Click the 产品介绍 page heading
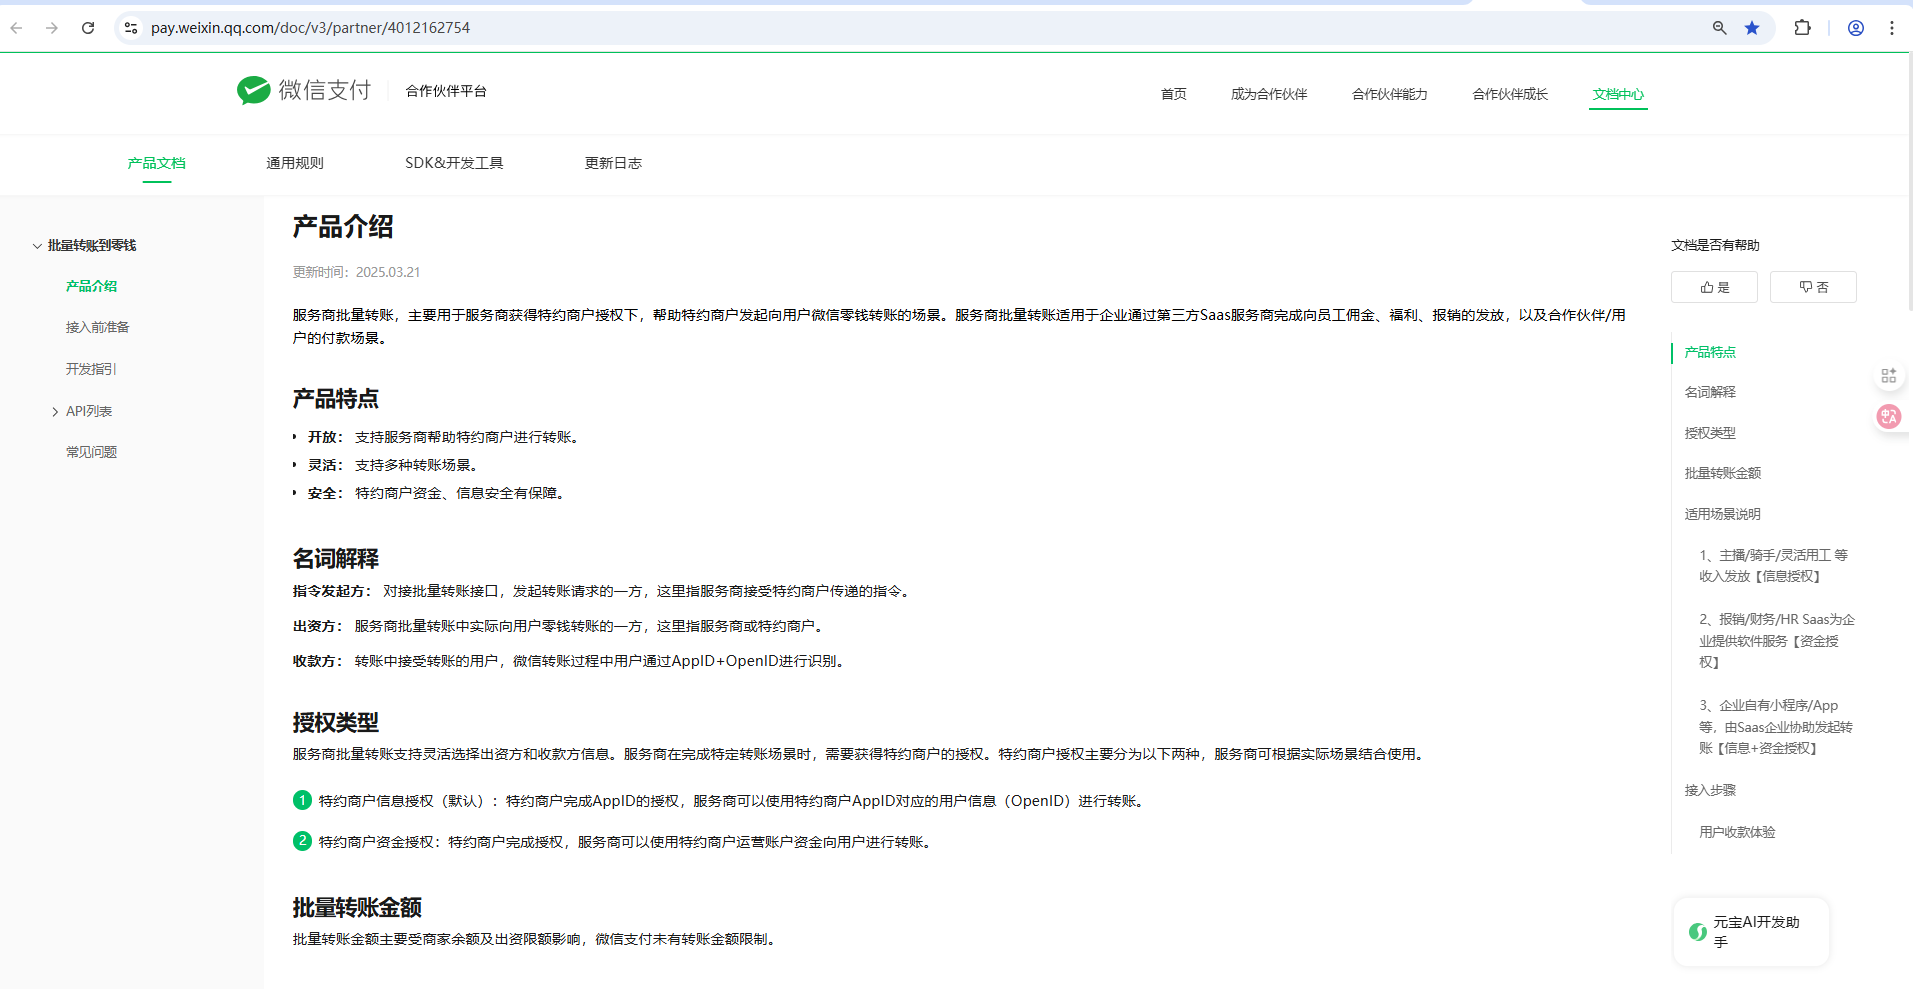1913x989 pixels. (x=343, y=227)
